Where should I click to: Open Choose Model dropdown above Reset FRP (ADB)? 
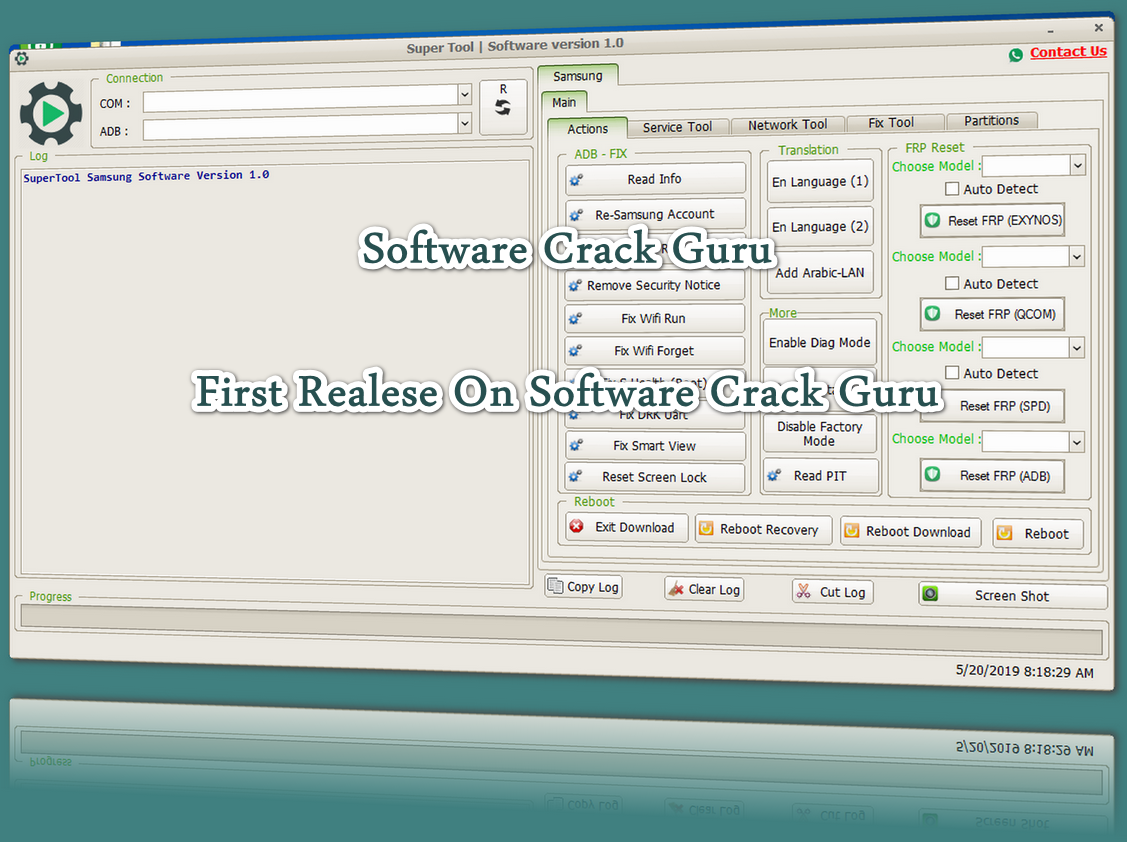point(1076,441)
